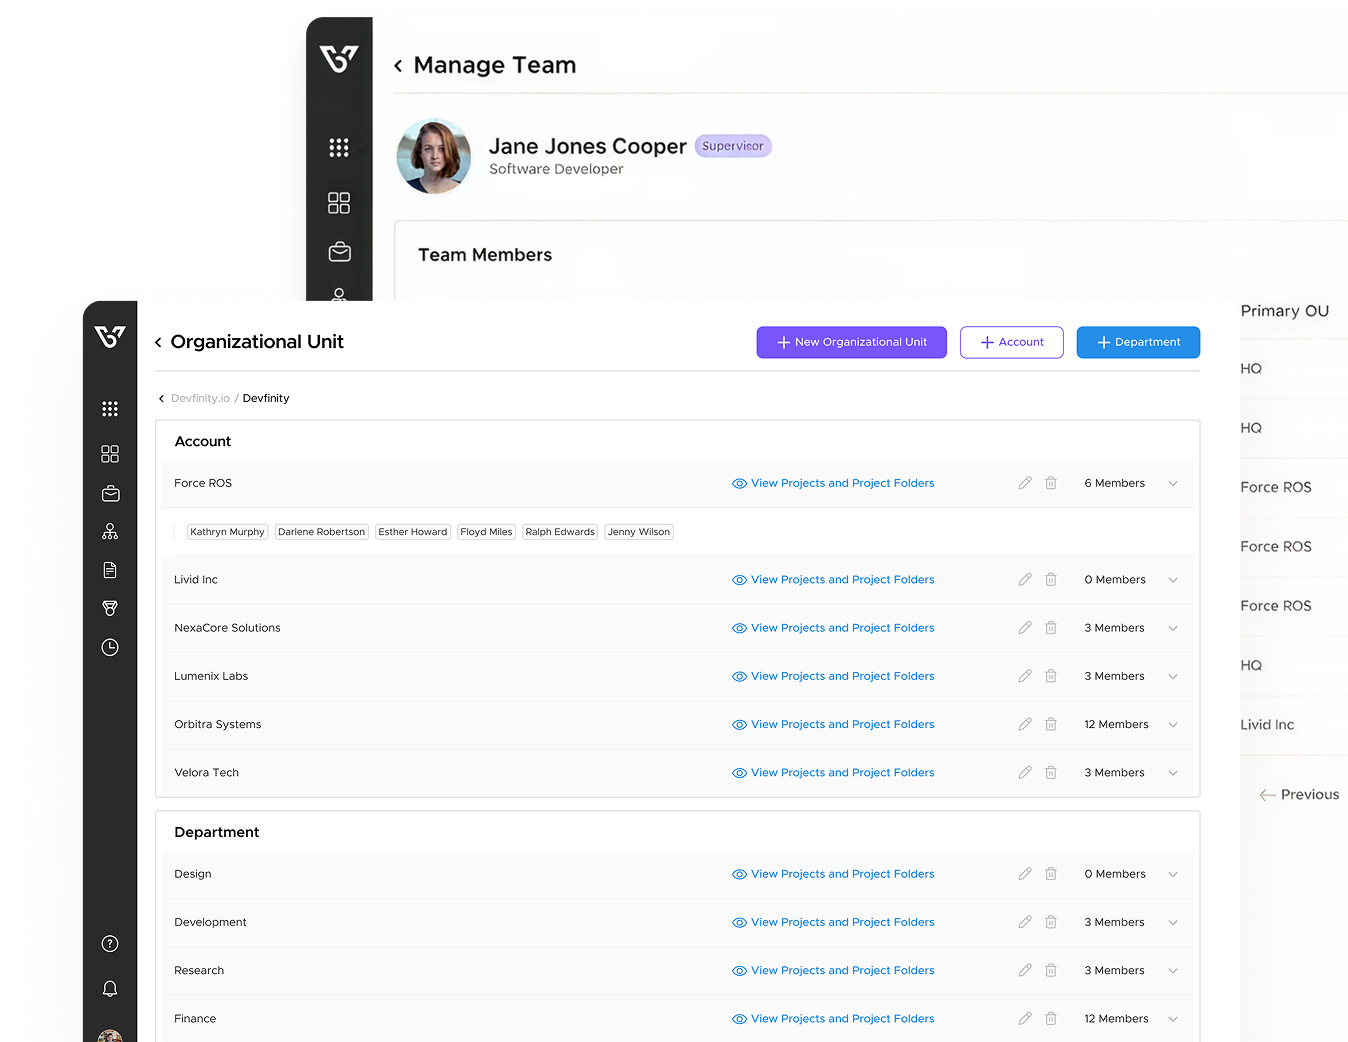
Task: Delete the Livid Inc account
Action: point(1051,580)
